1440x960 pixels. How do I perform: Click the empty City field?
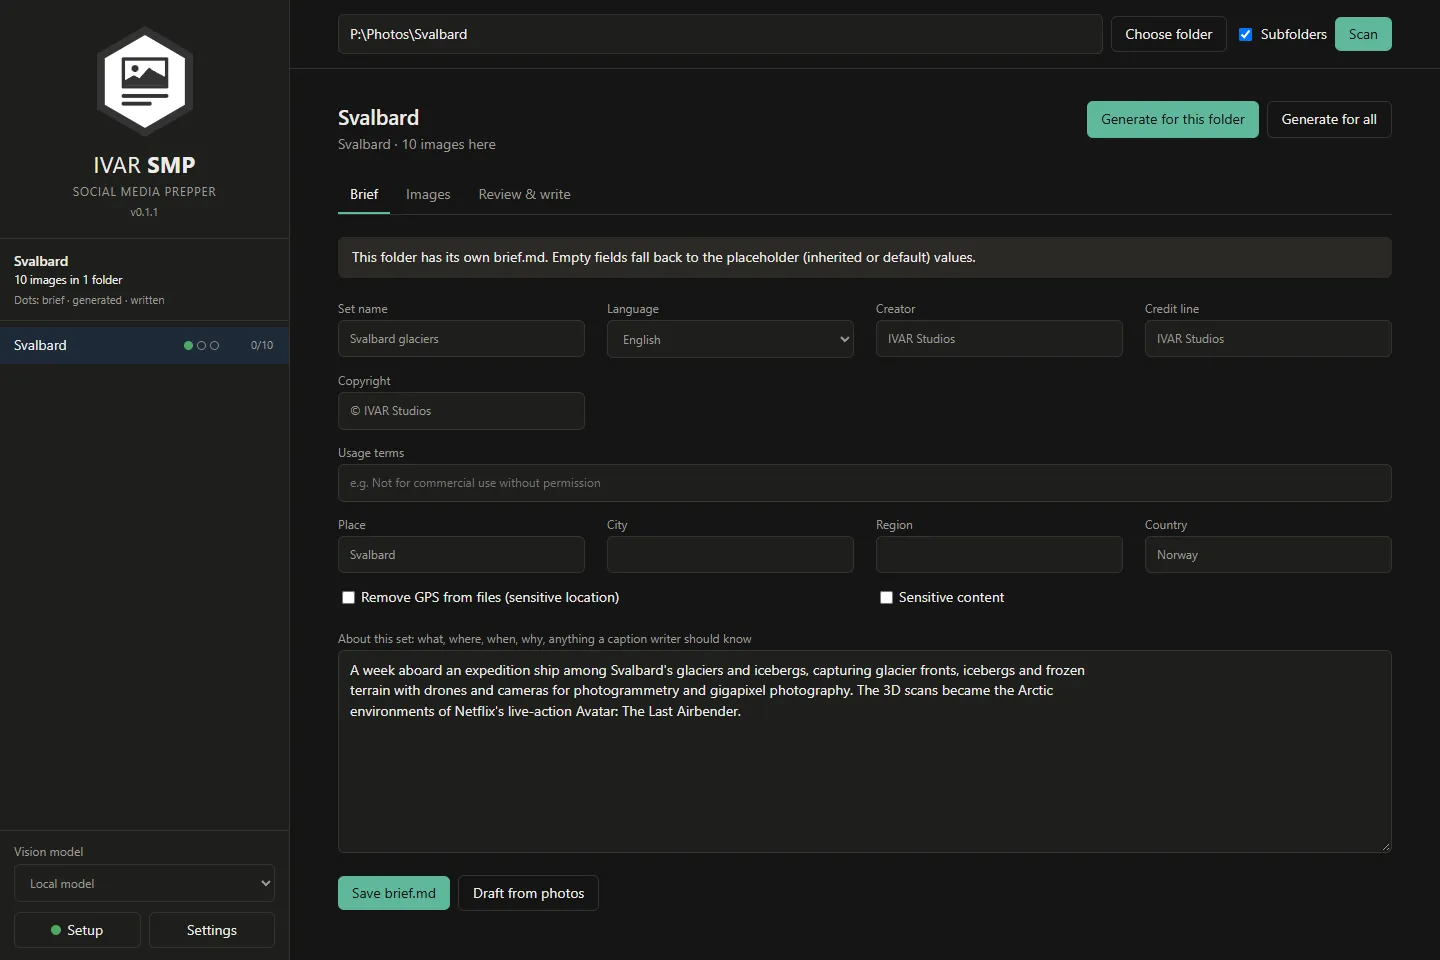click(730, 555)
